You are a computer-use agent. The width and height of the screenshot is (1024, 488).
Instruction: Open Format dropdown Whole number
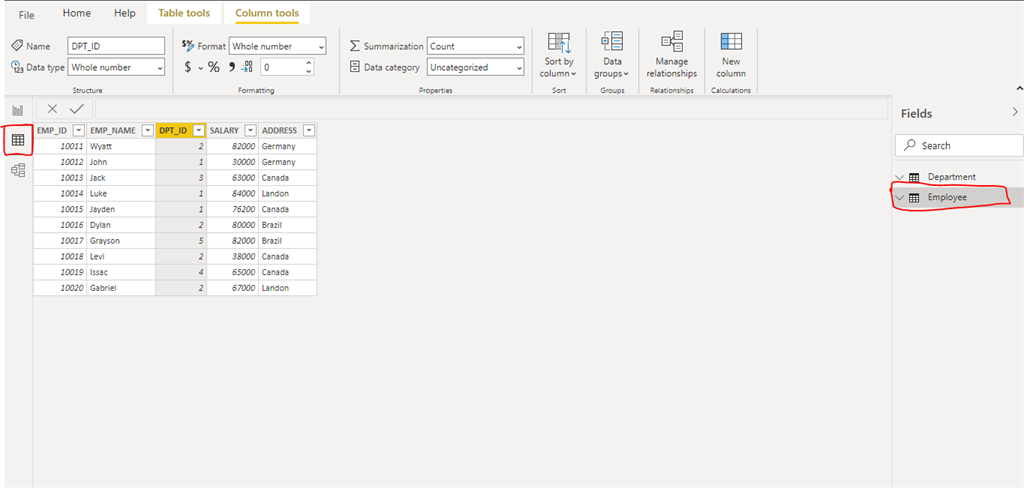click(278, 46)
